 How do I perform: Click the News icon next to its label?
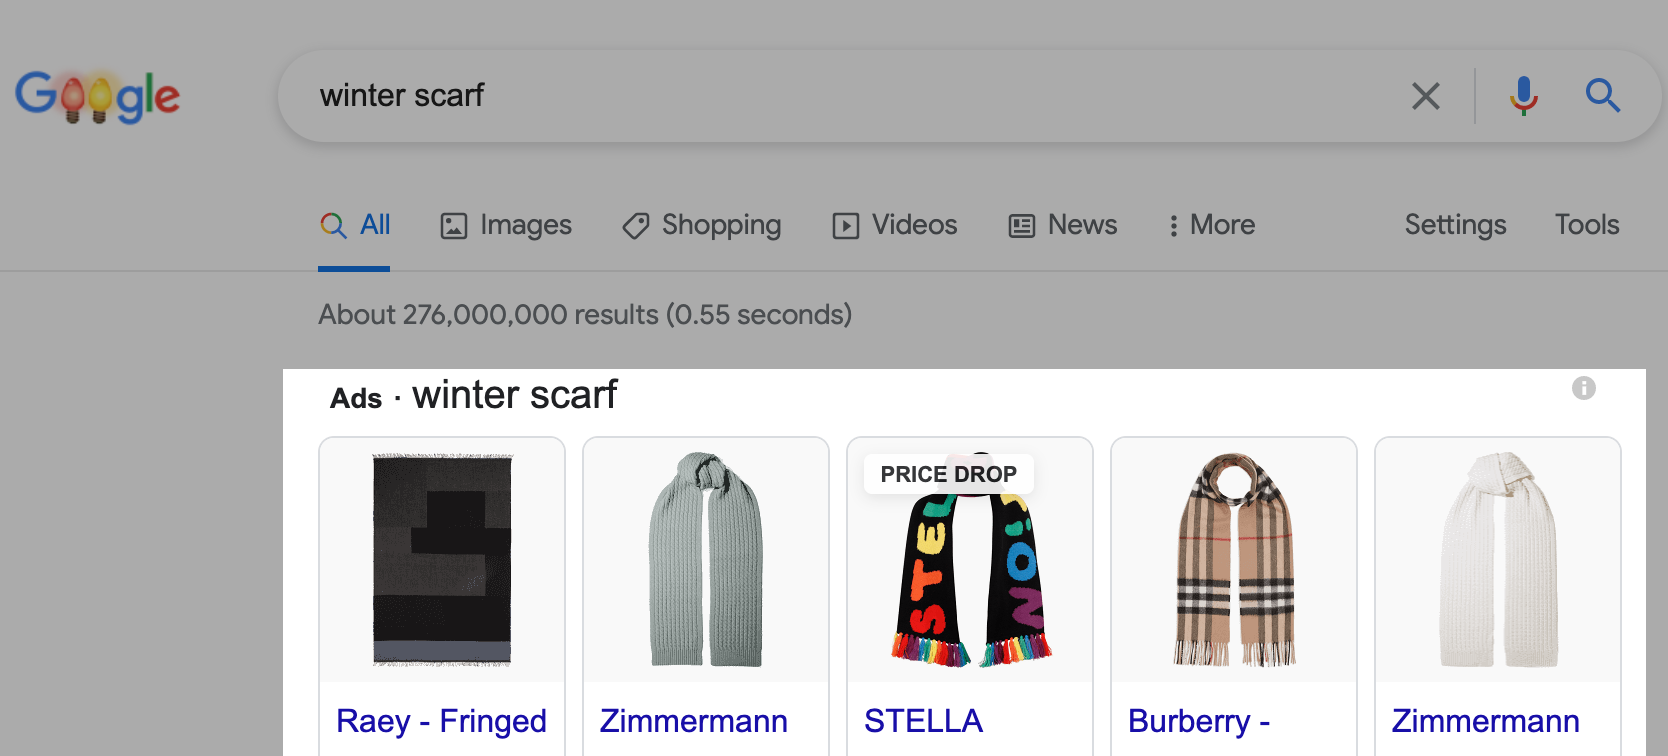[x=1021, y=226]
